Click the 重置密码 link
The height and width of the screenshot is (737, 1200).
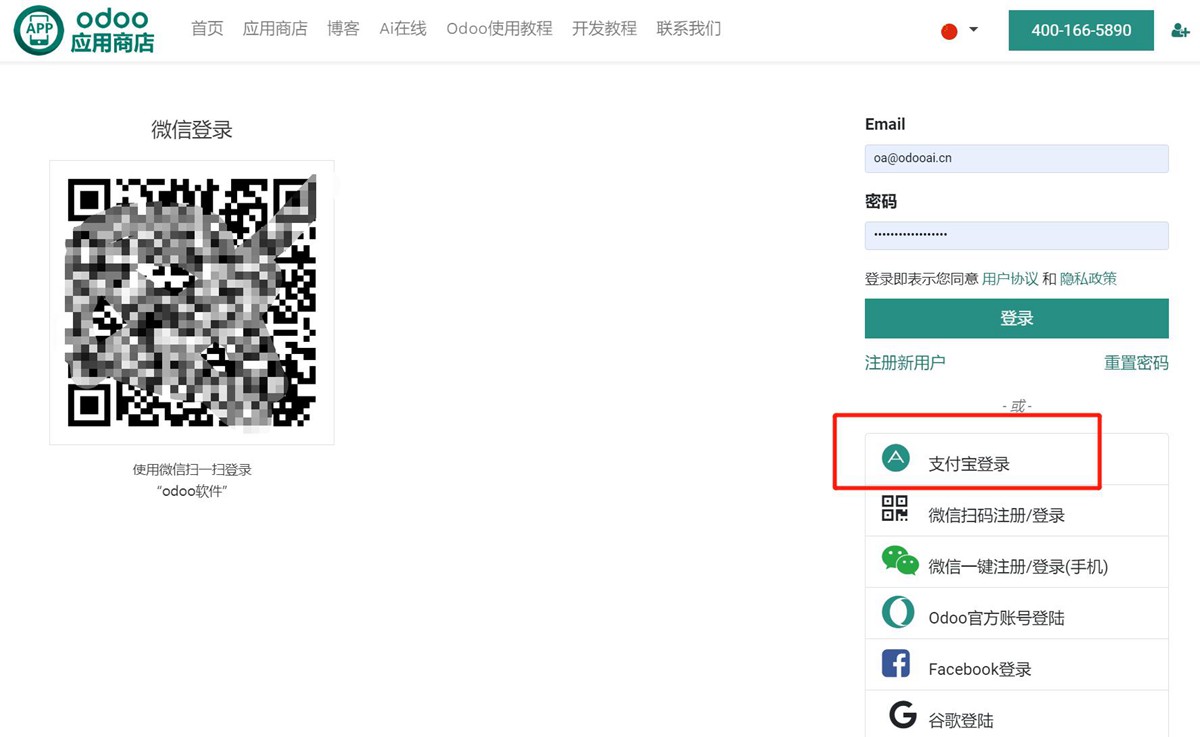click(1136, 362)
